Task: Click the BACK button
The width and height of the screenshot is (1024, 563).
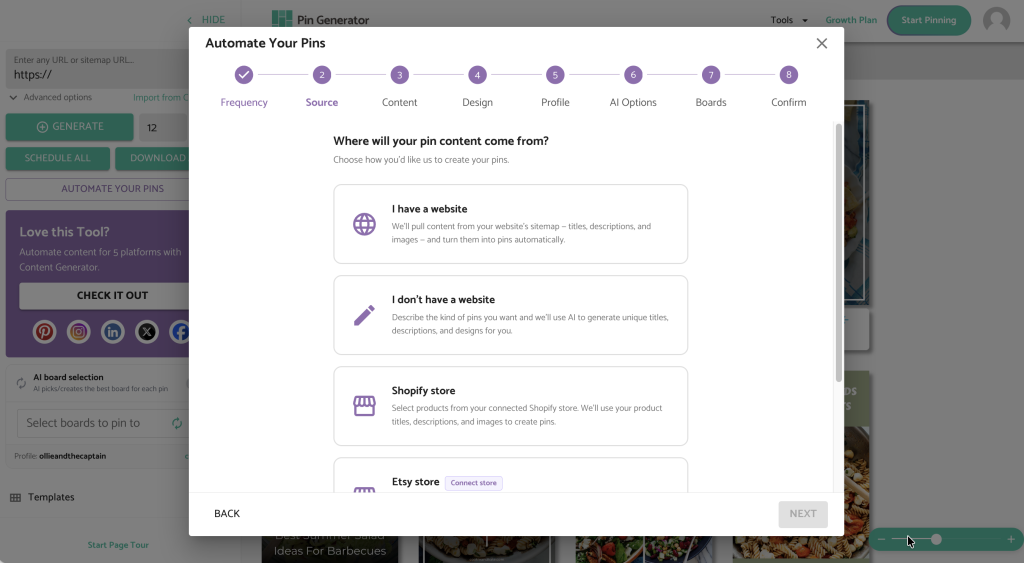Action: (227, 514)
